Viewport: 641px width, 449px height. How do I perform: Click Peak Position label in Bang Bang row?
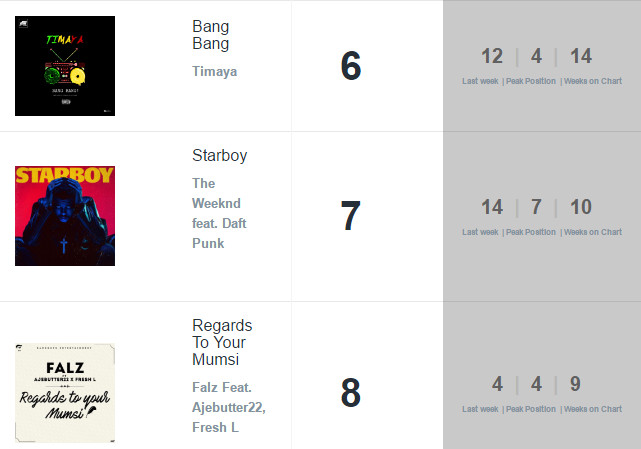click(x=531, y=81)
